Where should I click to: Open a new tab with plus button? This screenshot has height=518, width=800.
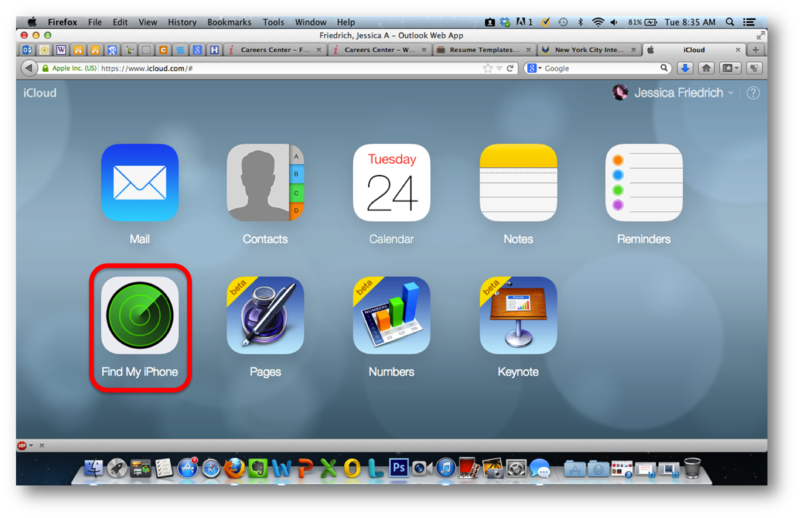tap(756, 49)
